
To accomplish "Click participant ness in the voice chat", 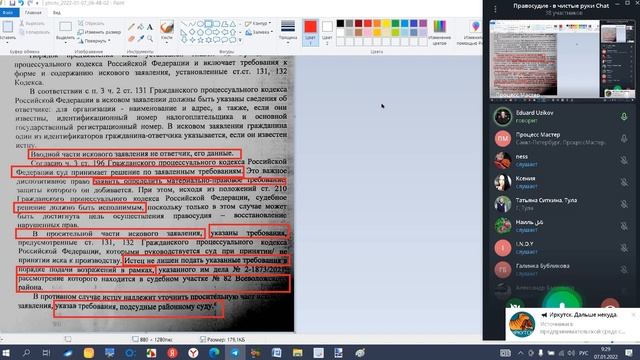I will (x=561, y=160).
